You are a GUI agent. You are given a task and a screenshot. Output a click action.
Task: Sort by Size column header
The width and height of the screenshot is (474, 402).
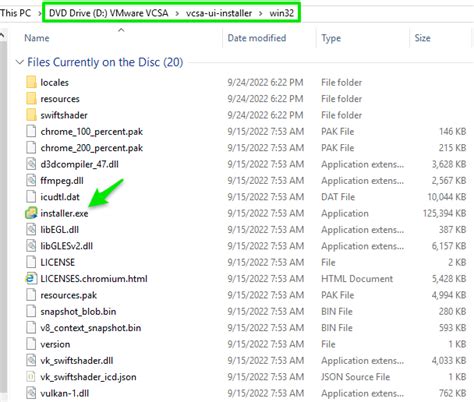point(422,38)
